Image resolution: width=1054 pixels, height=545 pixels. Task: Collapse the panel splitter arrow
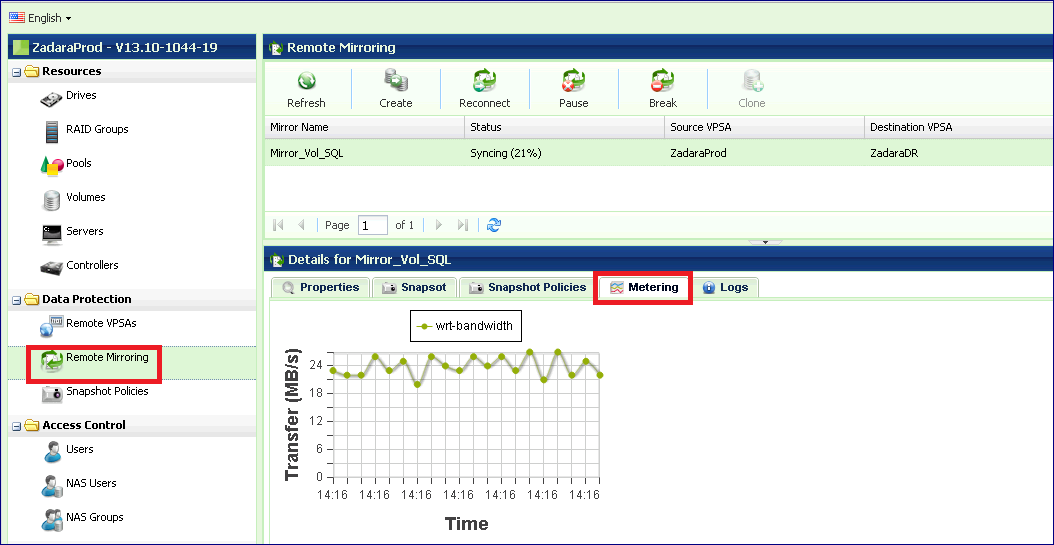pyautogui.click(x=765, y=242)
